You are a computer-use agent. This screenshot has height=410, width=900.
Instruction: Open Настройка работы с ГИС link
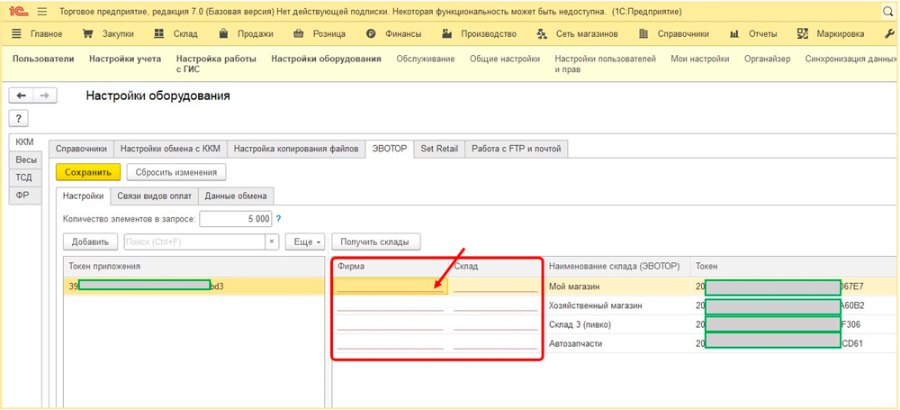click(216, 64)
